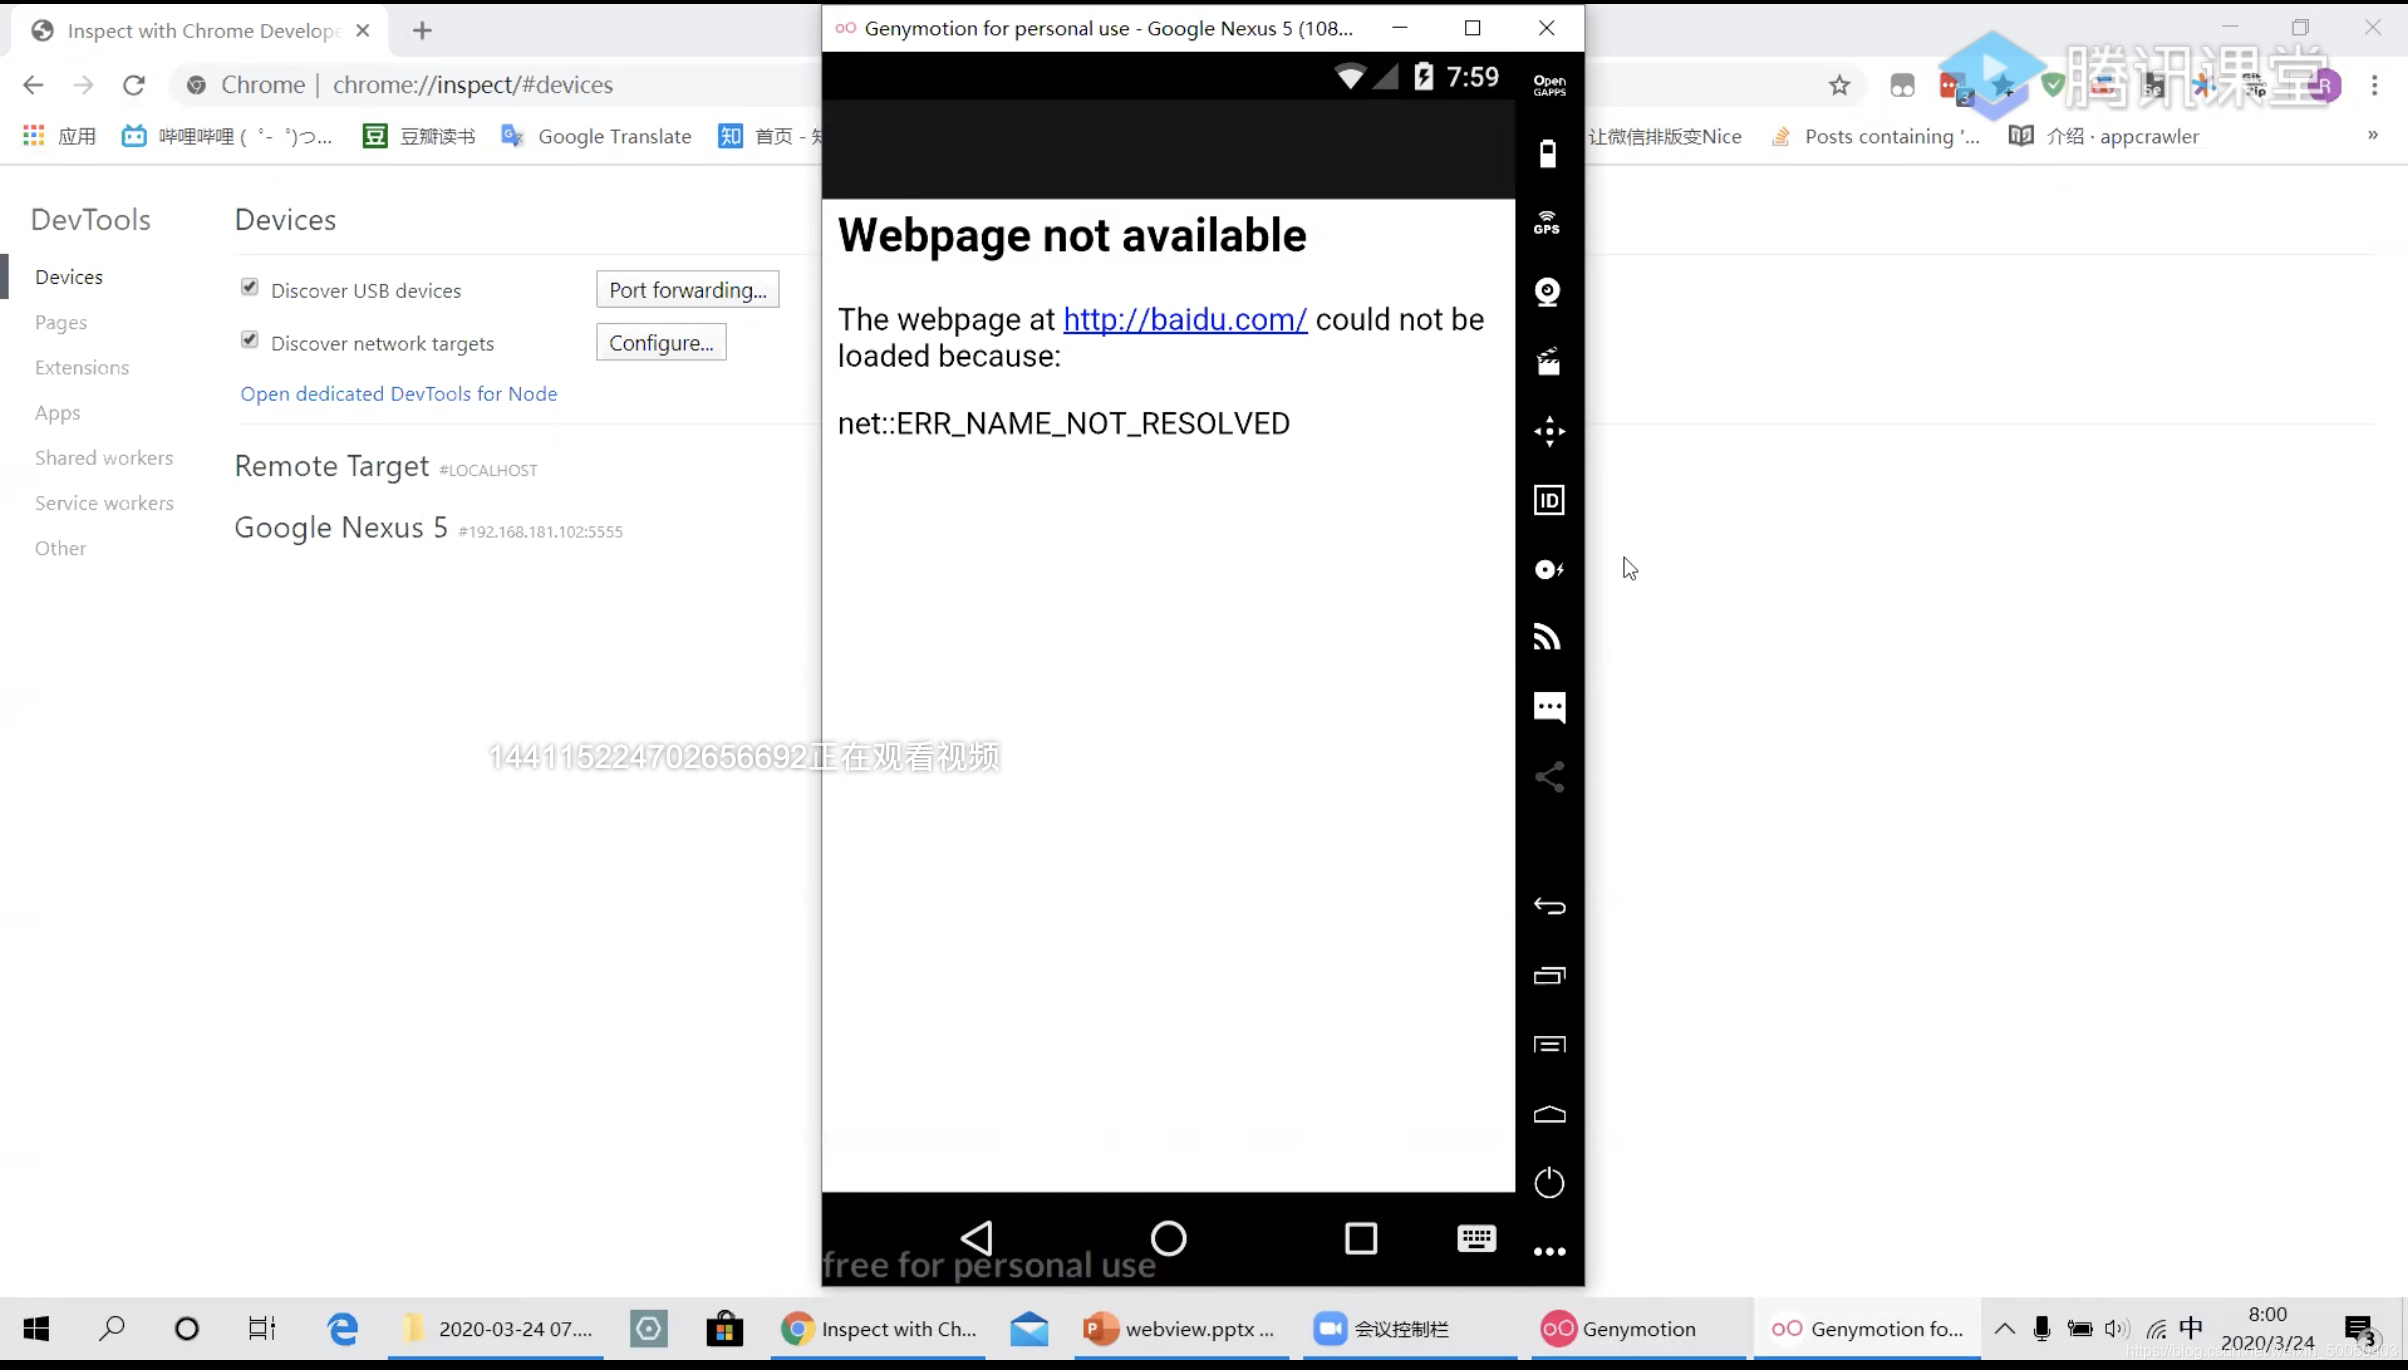Open Chrome three-dot menu
Image resolution: width=2408 pixels, height=1370 pixels.
tap(2374, 85)
